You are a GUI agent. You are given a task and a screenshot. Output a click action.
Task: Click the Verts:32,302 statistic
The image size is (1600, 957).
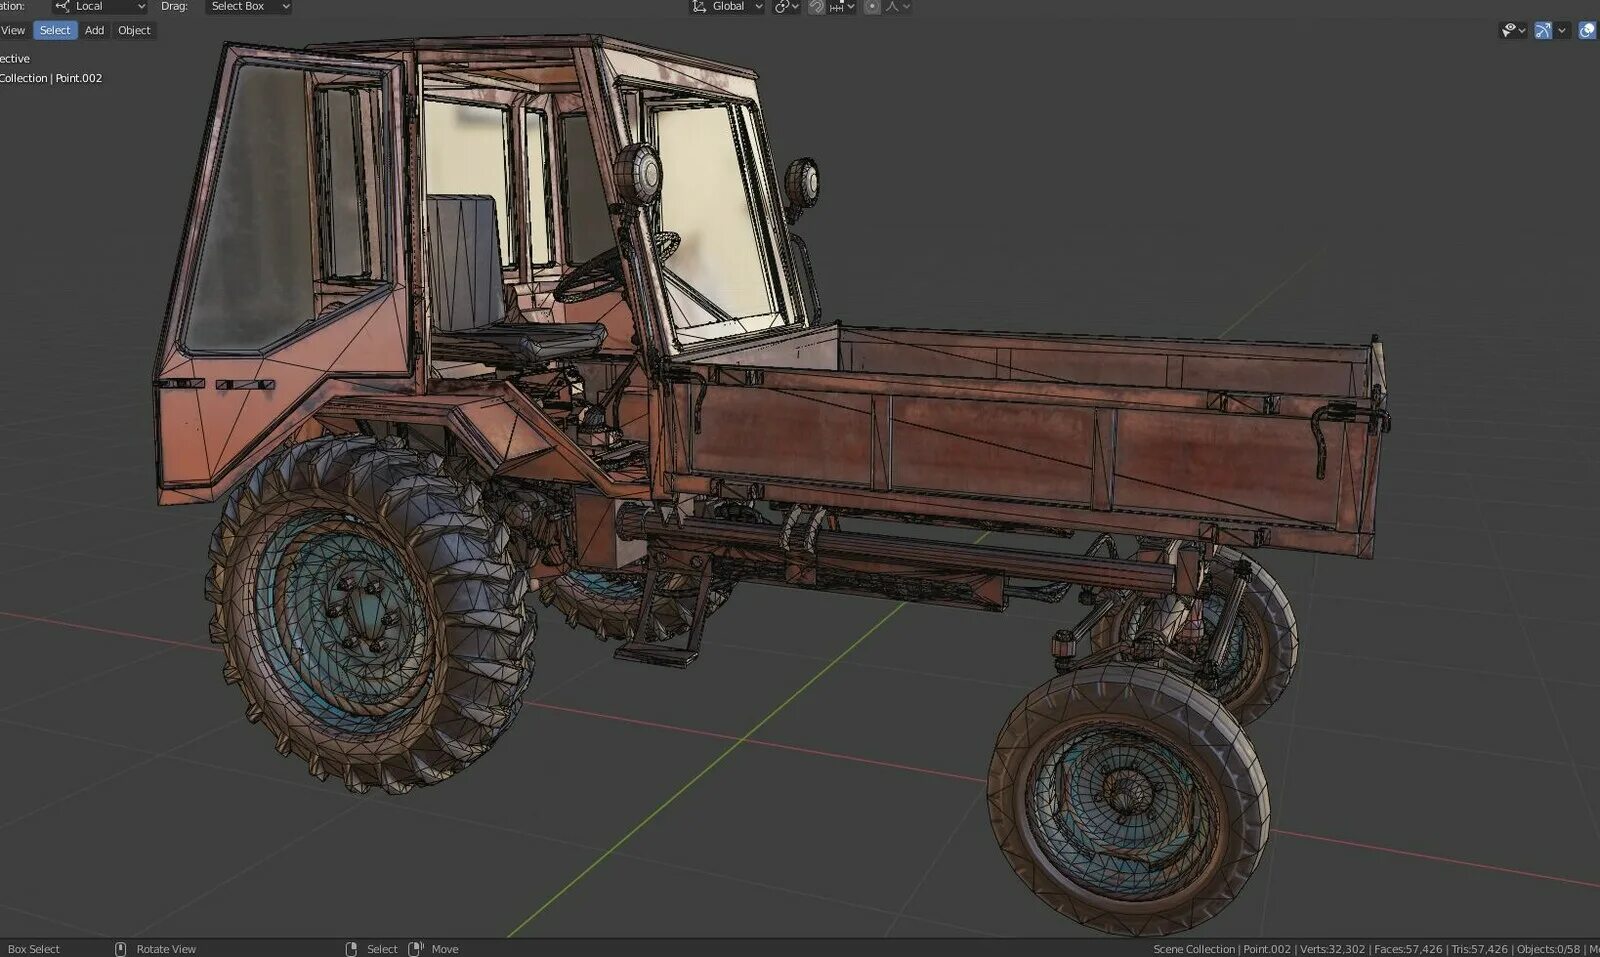tap(1332, 949)
